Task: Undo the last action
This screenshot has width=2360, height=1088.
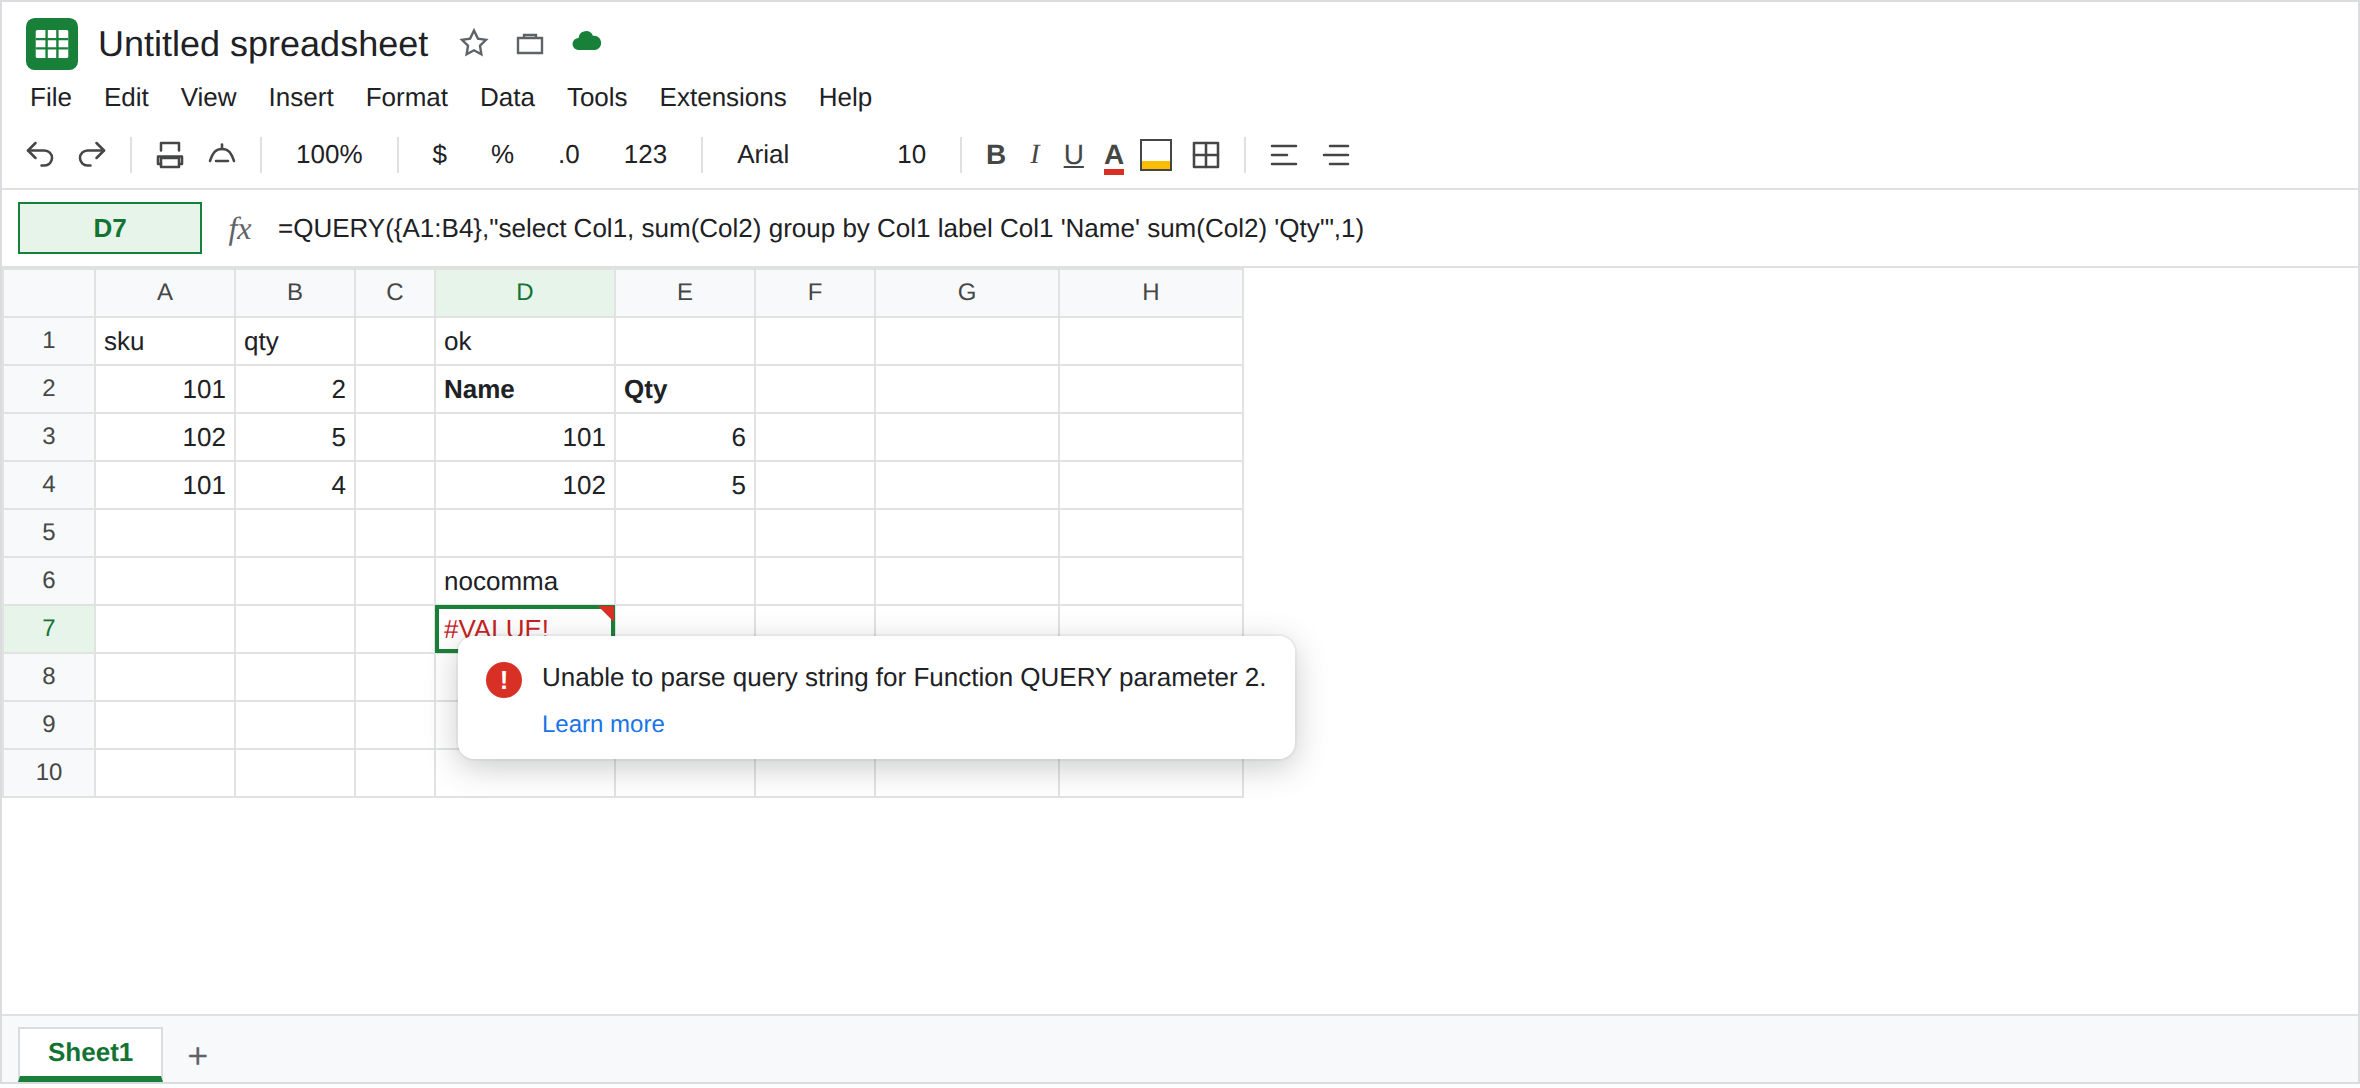Action: [x=40, y=155]
